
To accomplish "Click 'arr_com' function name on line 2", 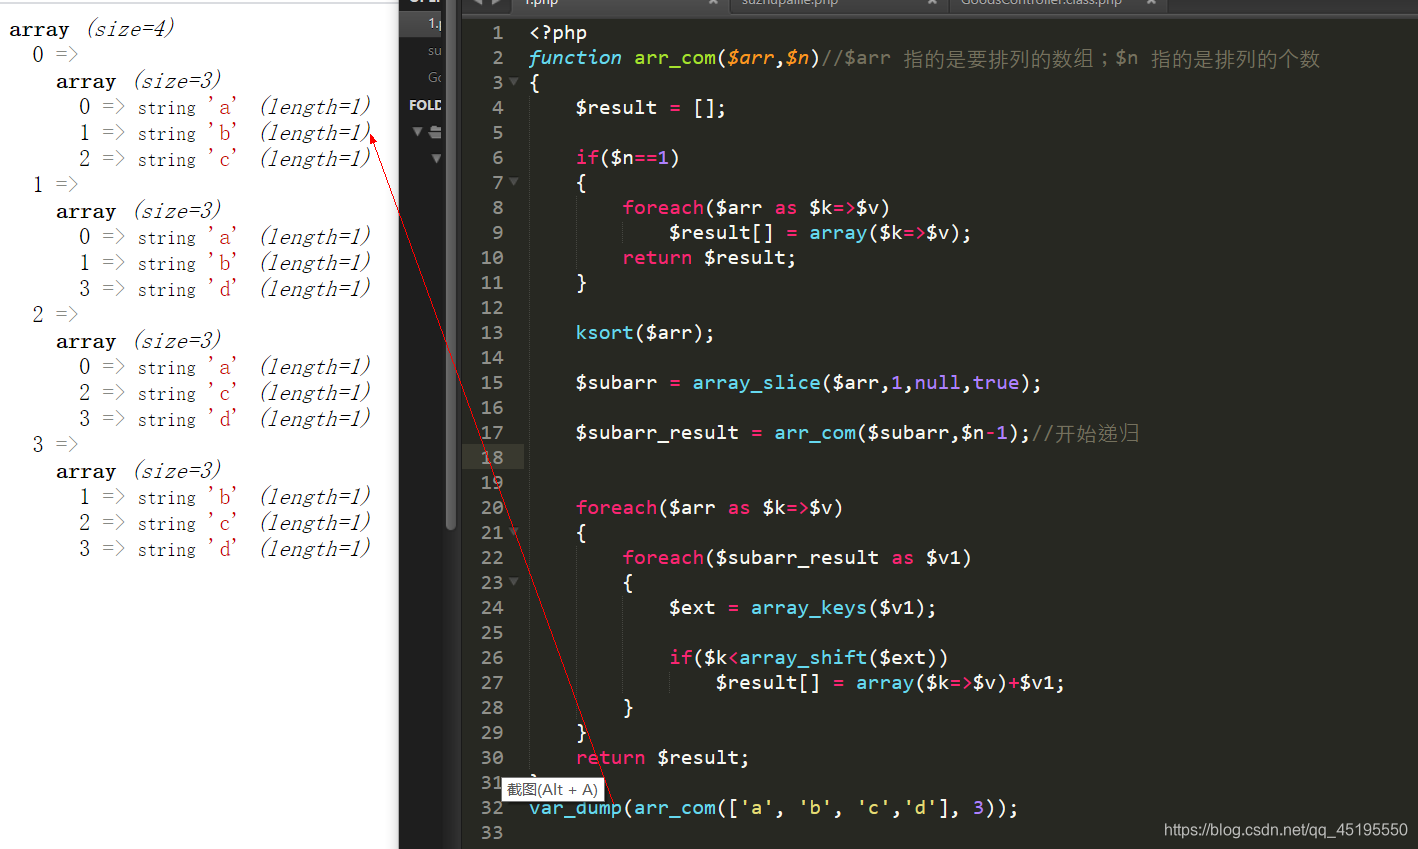I will (x=675, y=58).
